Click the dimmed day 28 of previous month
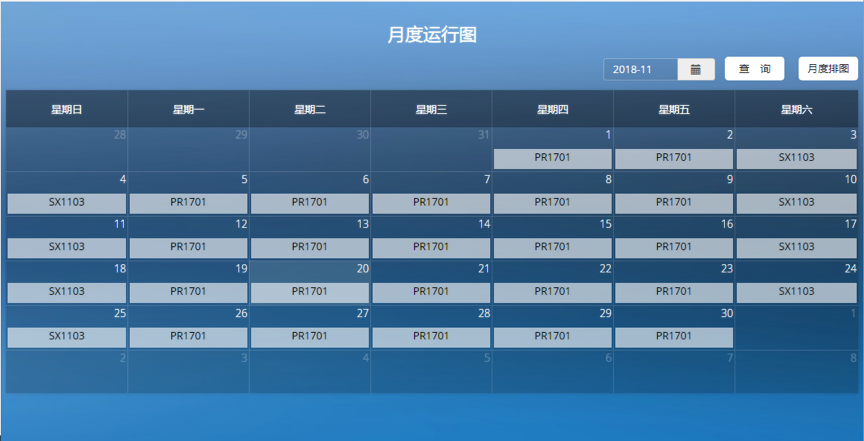This screenshot has height=441, width=864. pyautogui.click(x=120, y=135)
